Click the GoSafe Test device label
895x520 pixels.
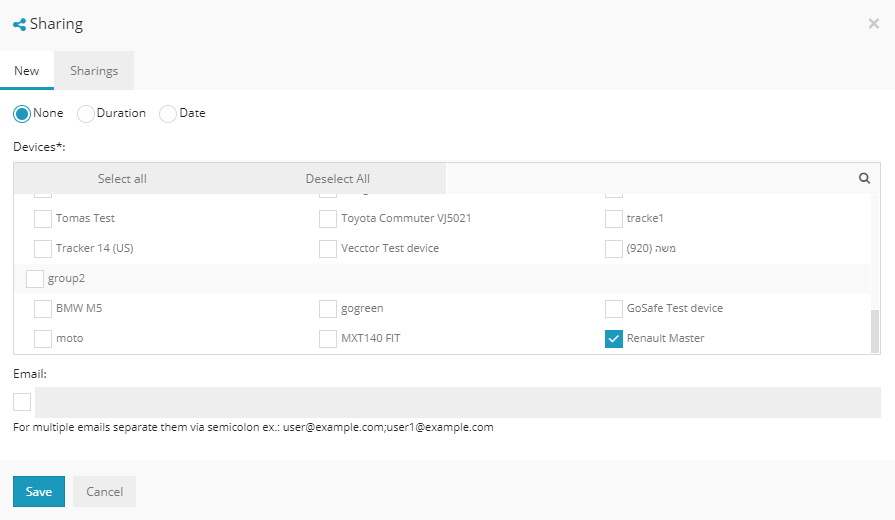pos(675,308)
